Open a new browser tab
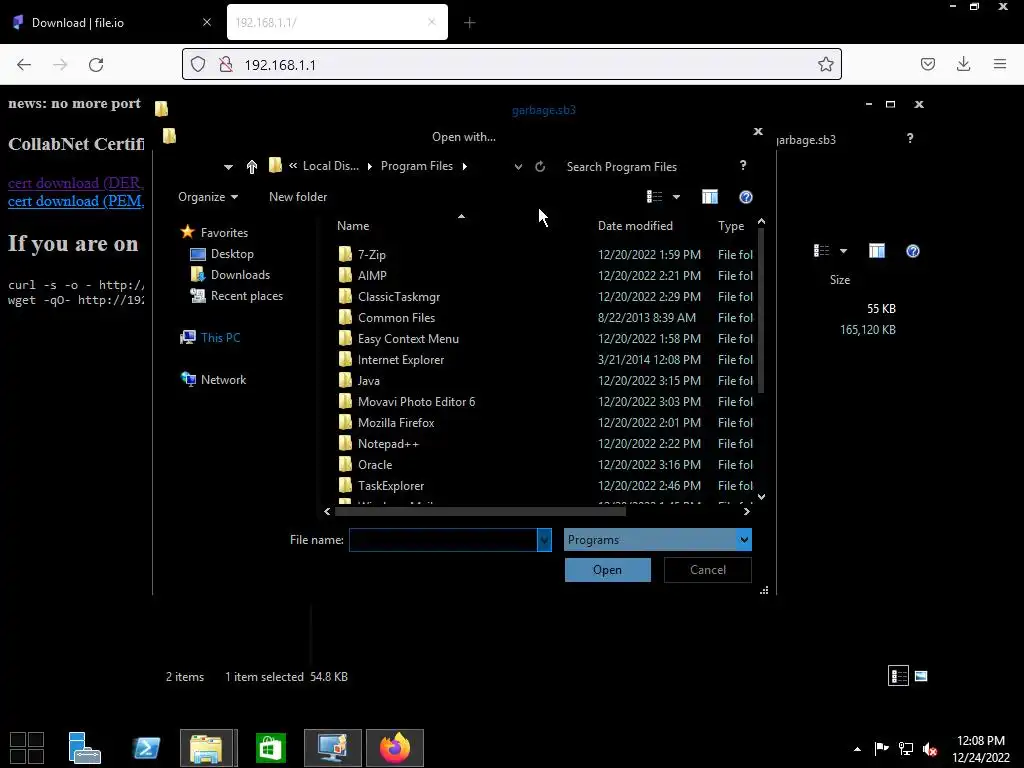Image resolution: width=1024 pixels, height=768 pixels. point(470,23)
